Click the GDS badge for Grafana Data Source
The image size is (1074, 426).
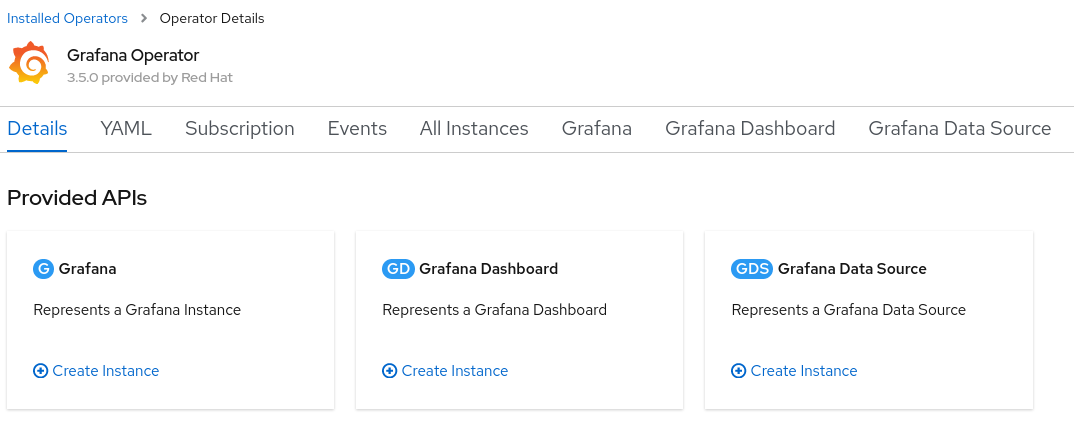coord(752,268)
